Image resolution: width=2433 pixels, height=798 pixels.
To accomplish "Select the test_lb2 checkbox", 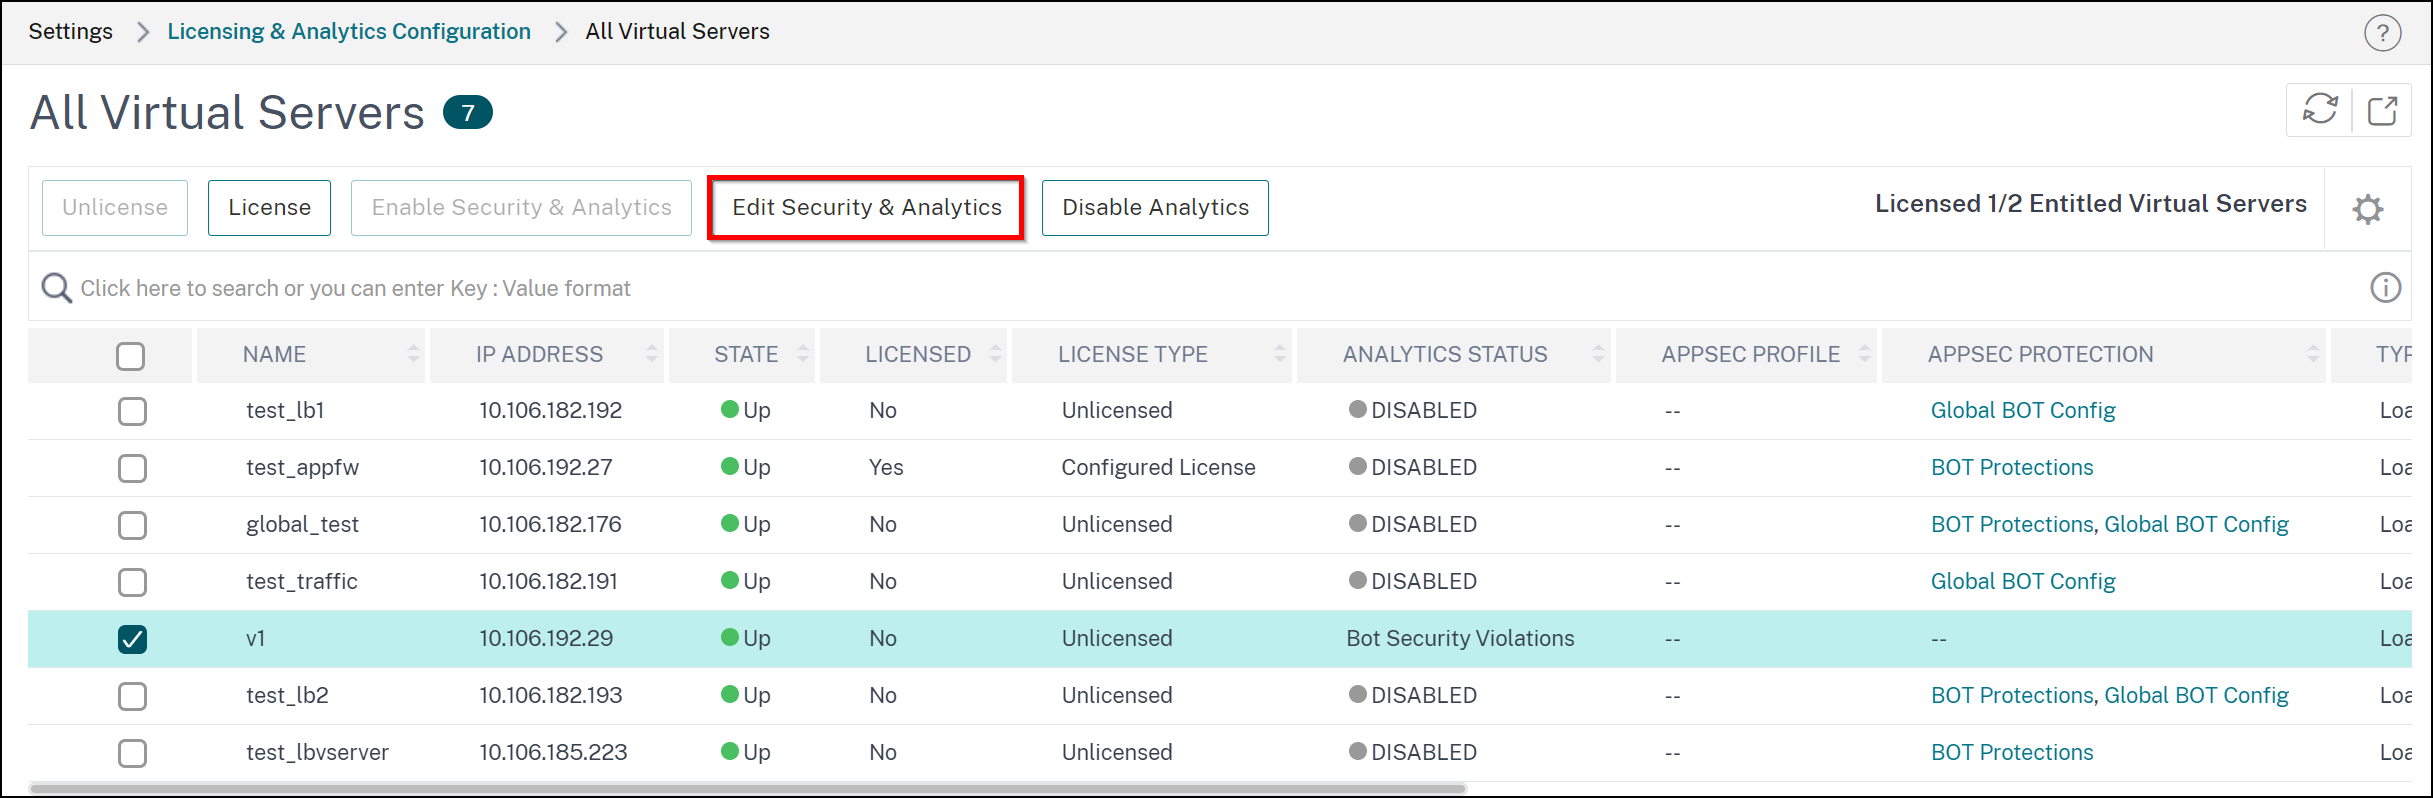I will (132, 696).
